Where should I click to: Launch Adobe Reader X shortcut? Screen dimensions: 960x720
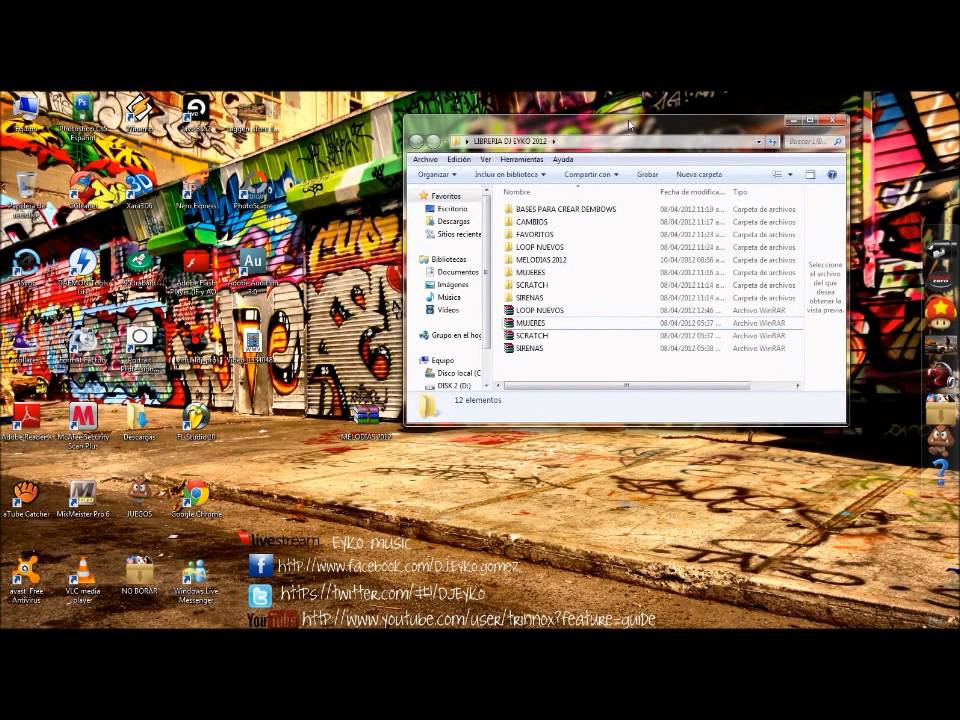(26, 422)
